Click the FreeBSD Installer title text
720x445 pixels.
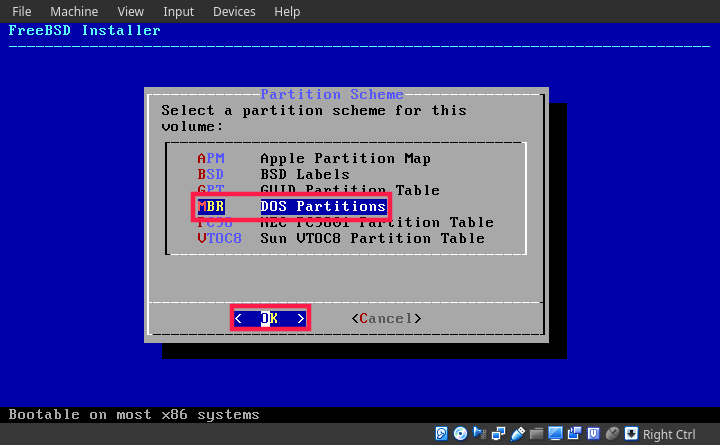(x=84, y=30)
